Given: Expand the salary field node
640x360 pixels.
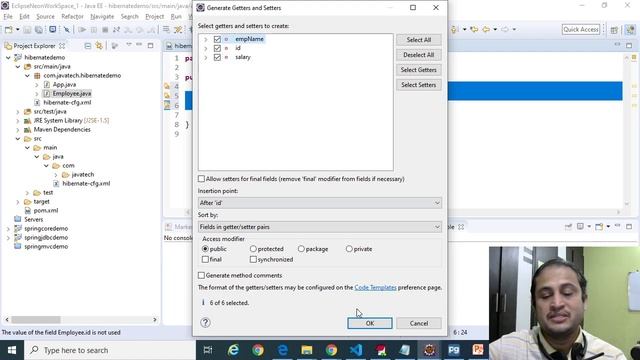Looking at the screenshot, I should 206,57.
